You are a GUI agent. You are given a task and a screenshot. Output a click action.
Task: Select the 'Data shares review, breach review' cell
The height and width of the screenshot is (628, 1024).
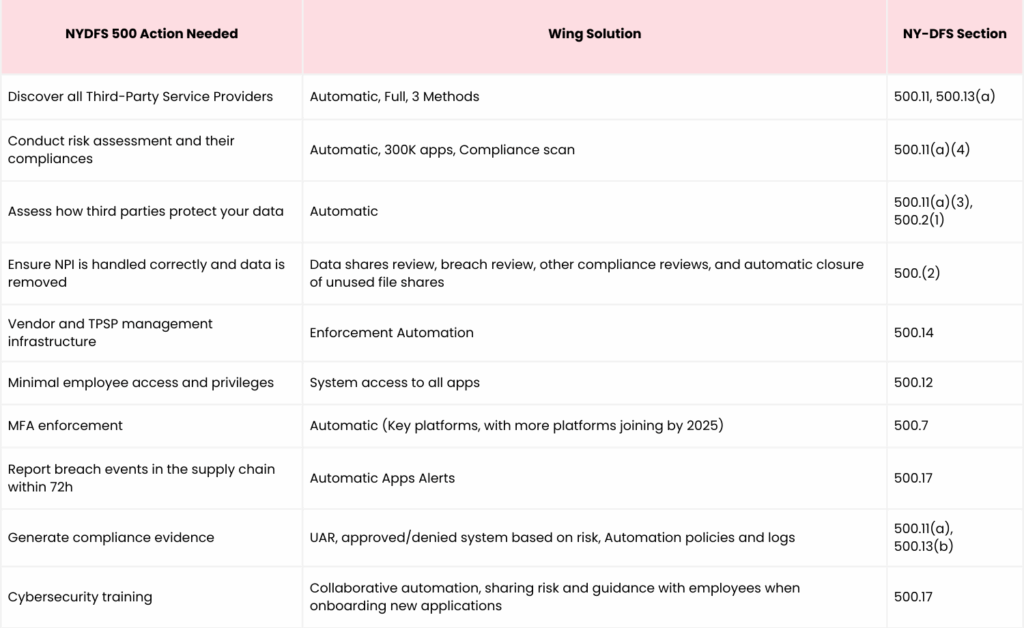[x=594, y=274]
